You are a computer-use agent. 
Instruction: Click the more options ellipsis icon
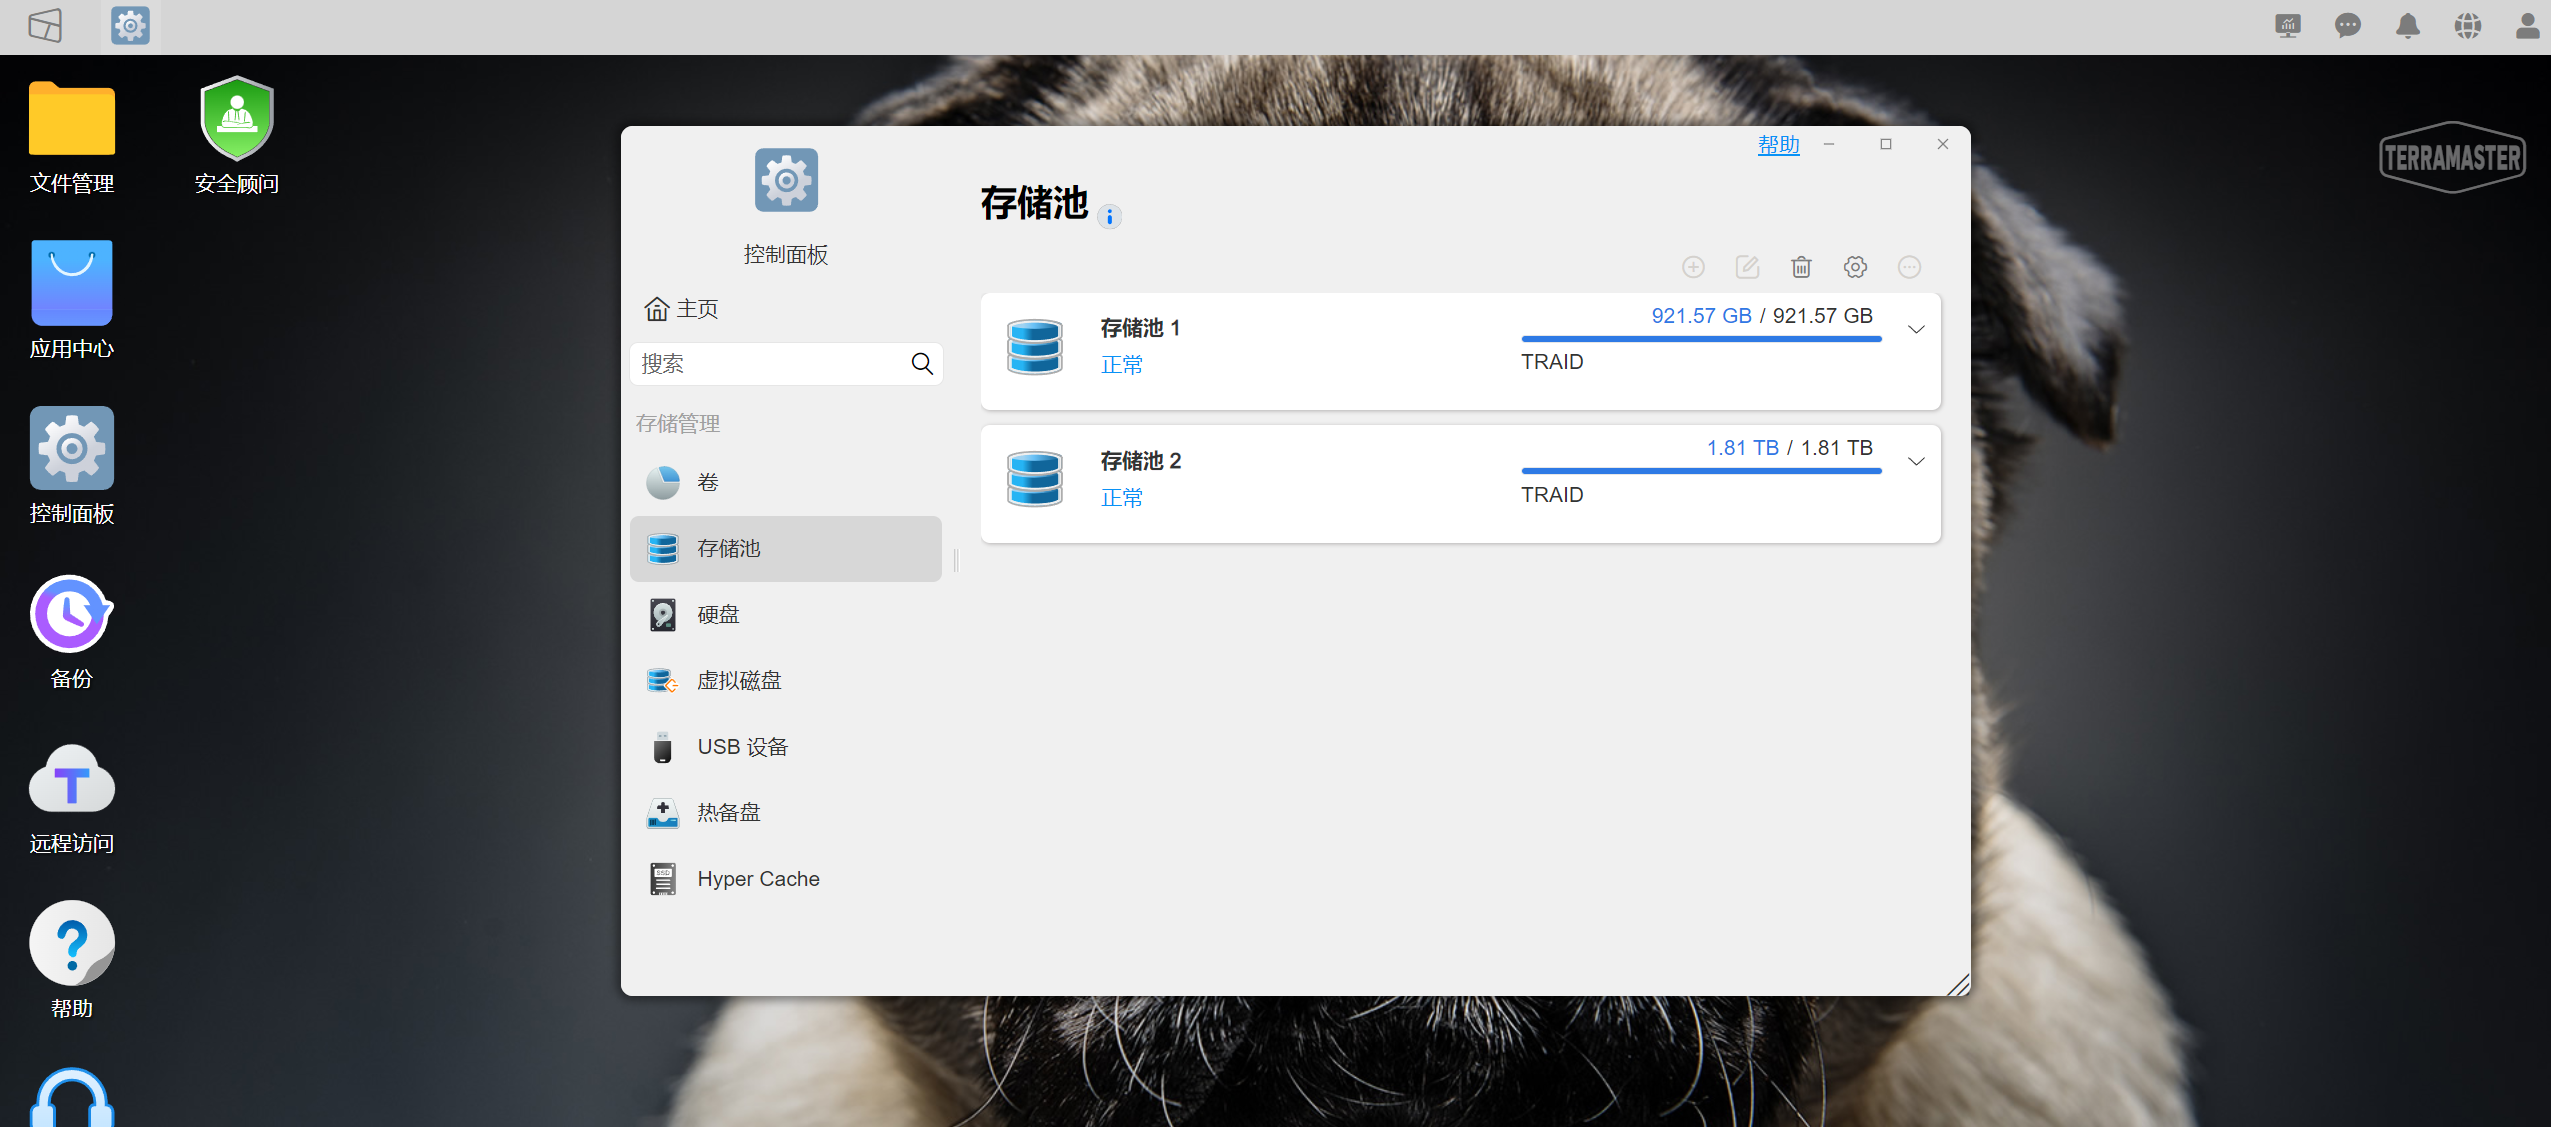pos(1909,267)
